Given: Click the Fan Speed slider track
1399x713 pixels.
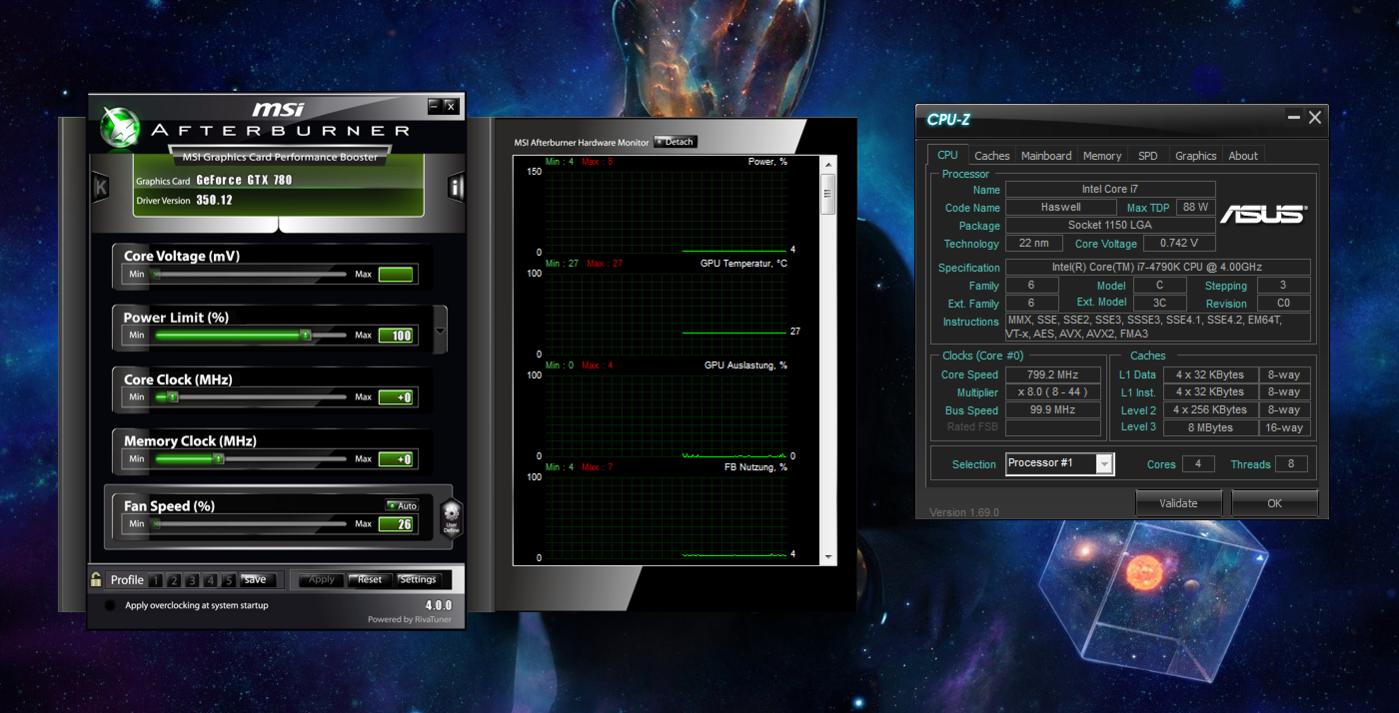Looking at the screenshot, I should tap(250, 523).
